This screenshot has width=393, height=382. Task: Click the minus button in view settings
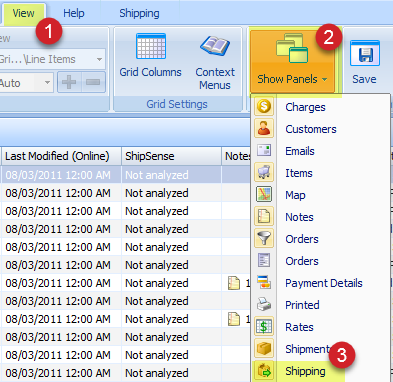pyautogui.click(x=93, y=82)
